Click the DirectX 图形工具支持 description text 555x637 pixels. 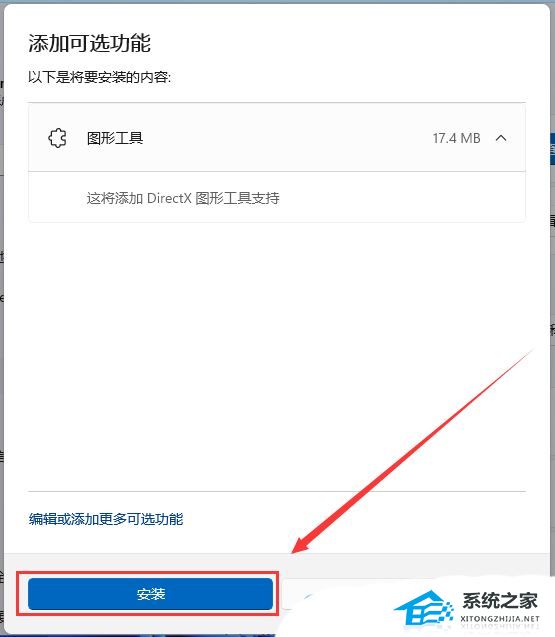click(x=183, y=198)
